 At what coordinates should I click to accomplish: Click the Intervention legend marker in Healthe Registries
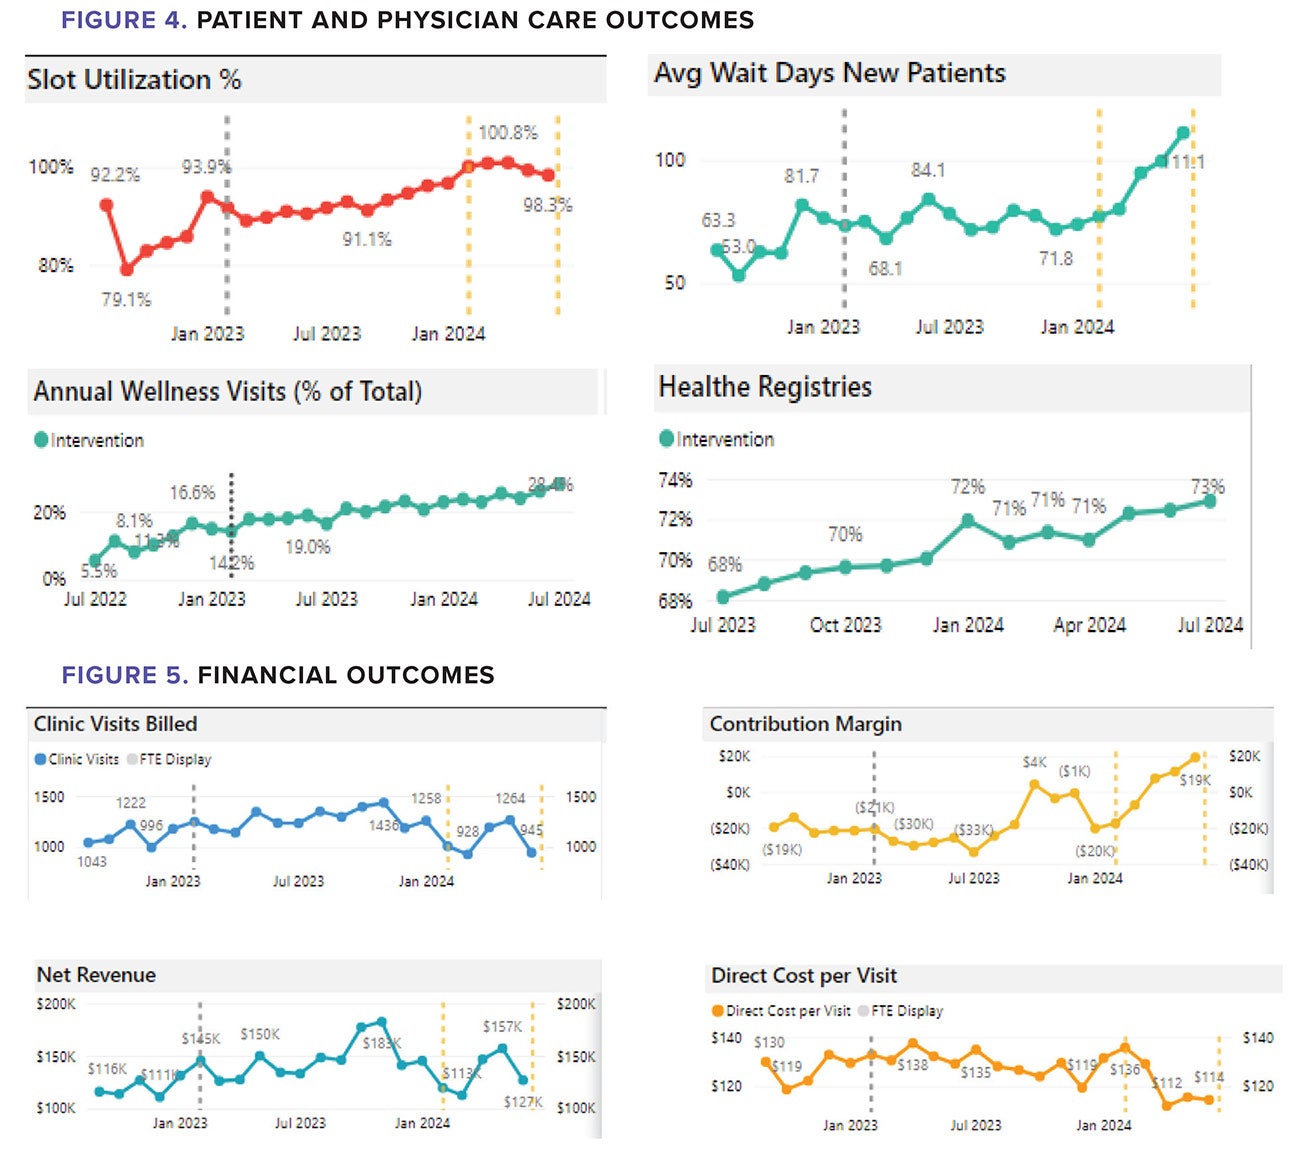pos(667,438)
